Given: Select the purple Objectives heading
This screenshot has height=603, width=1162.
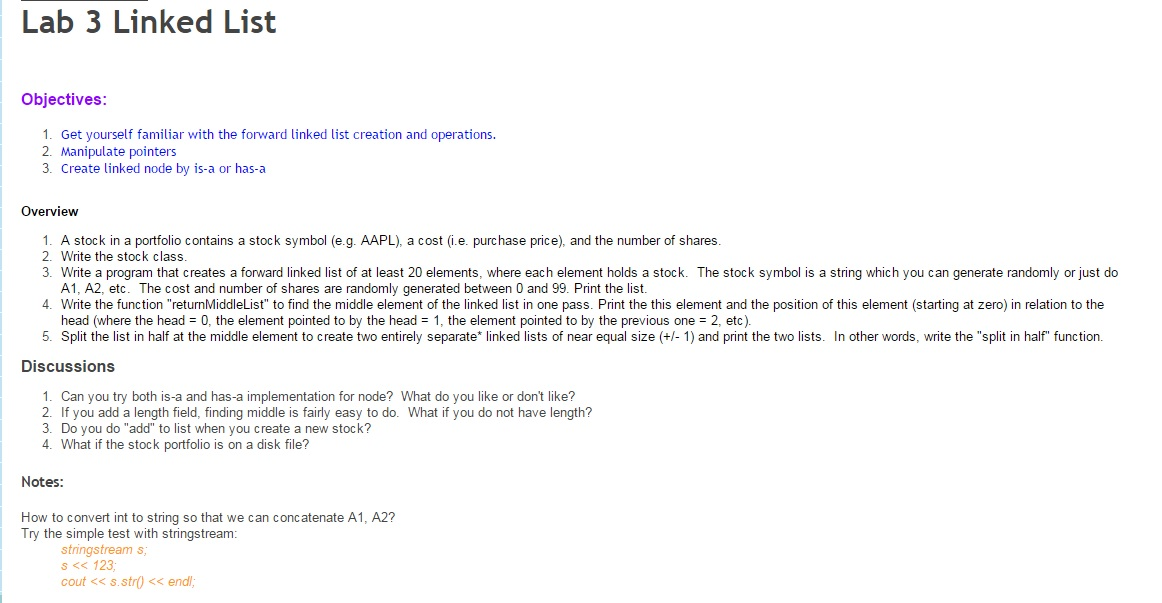Looking at the screenshot, I should click(64, 99).
